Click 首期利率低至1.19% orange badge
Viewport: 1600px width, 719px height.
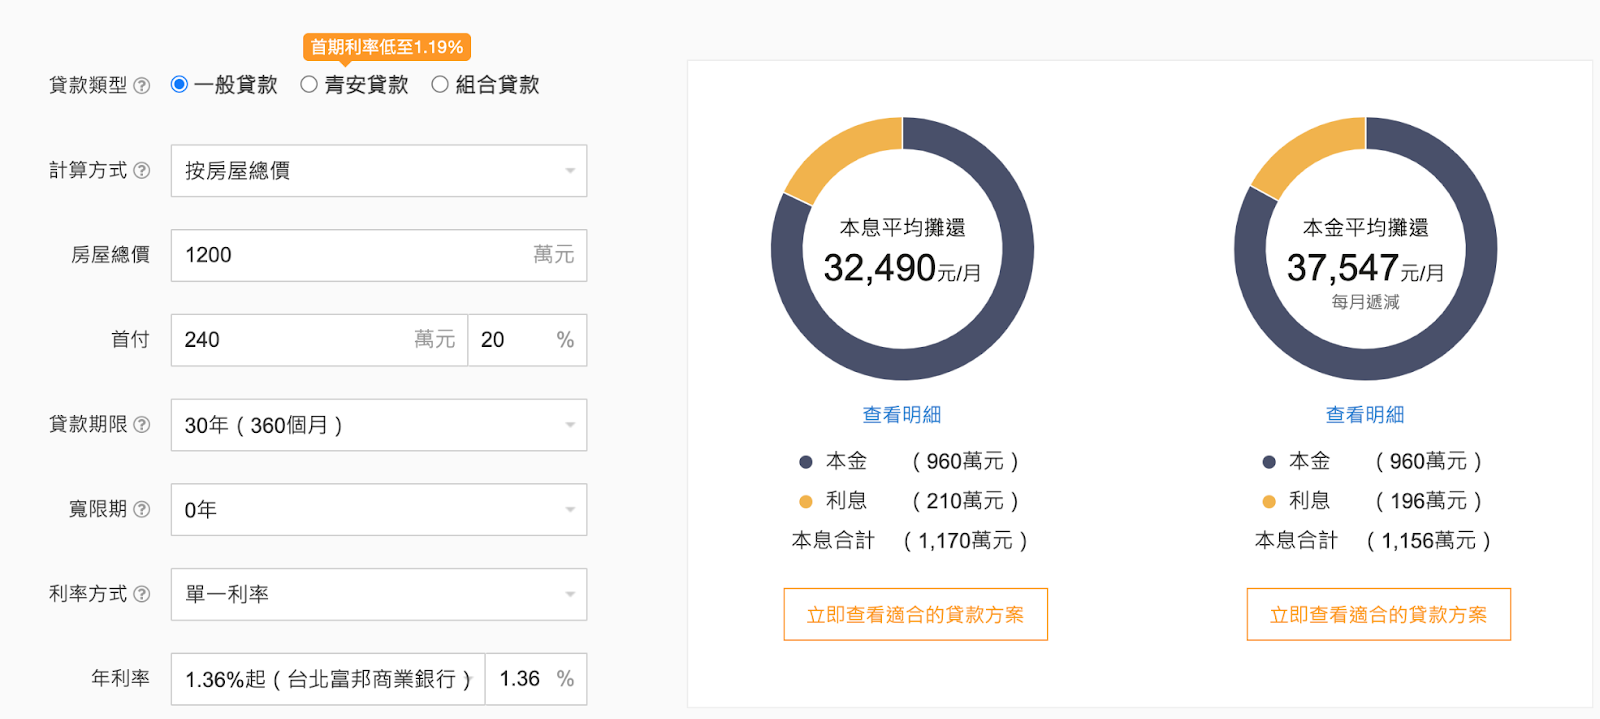[x=387, y=47]
